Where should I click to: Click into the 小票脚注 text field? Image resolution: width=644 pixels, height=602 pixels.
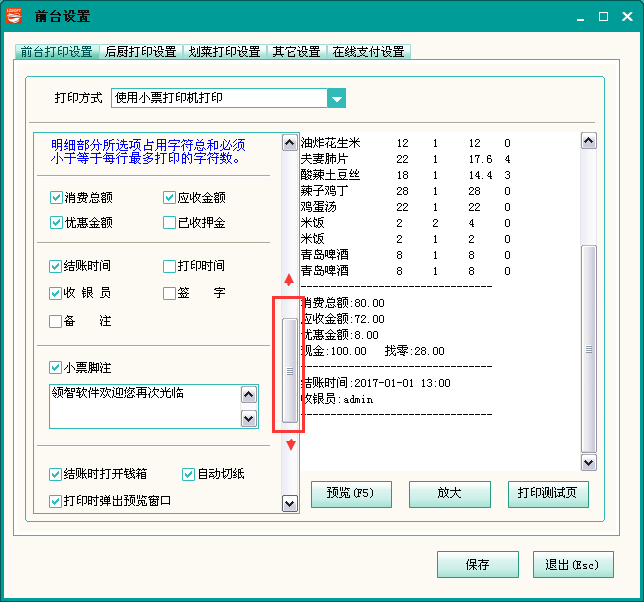143,406
